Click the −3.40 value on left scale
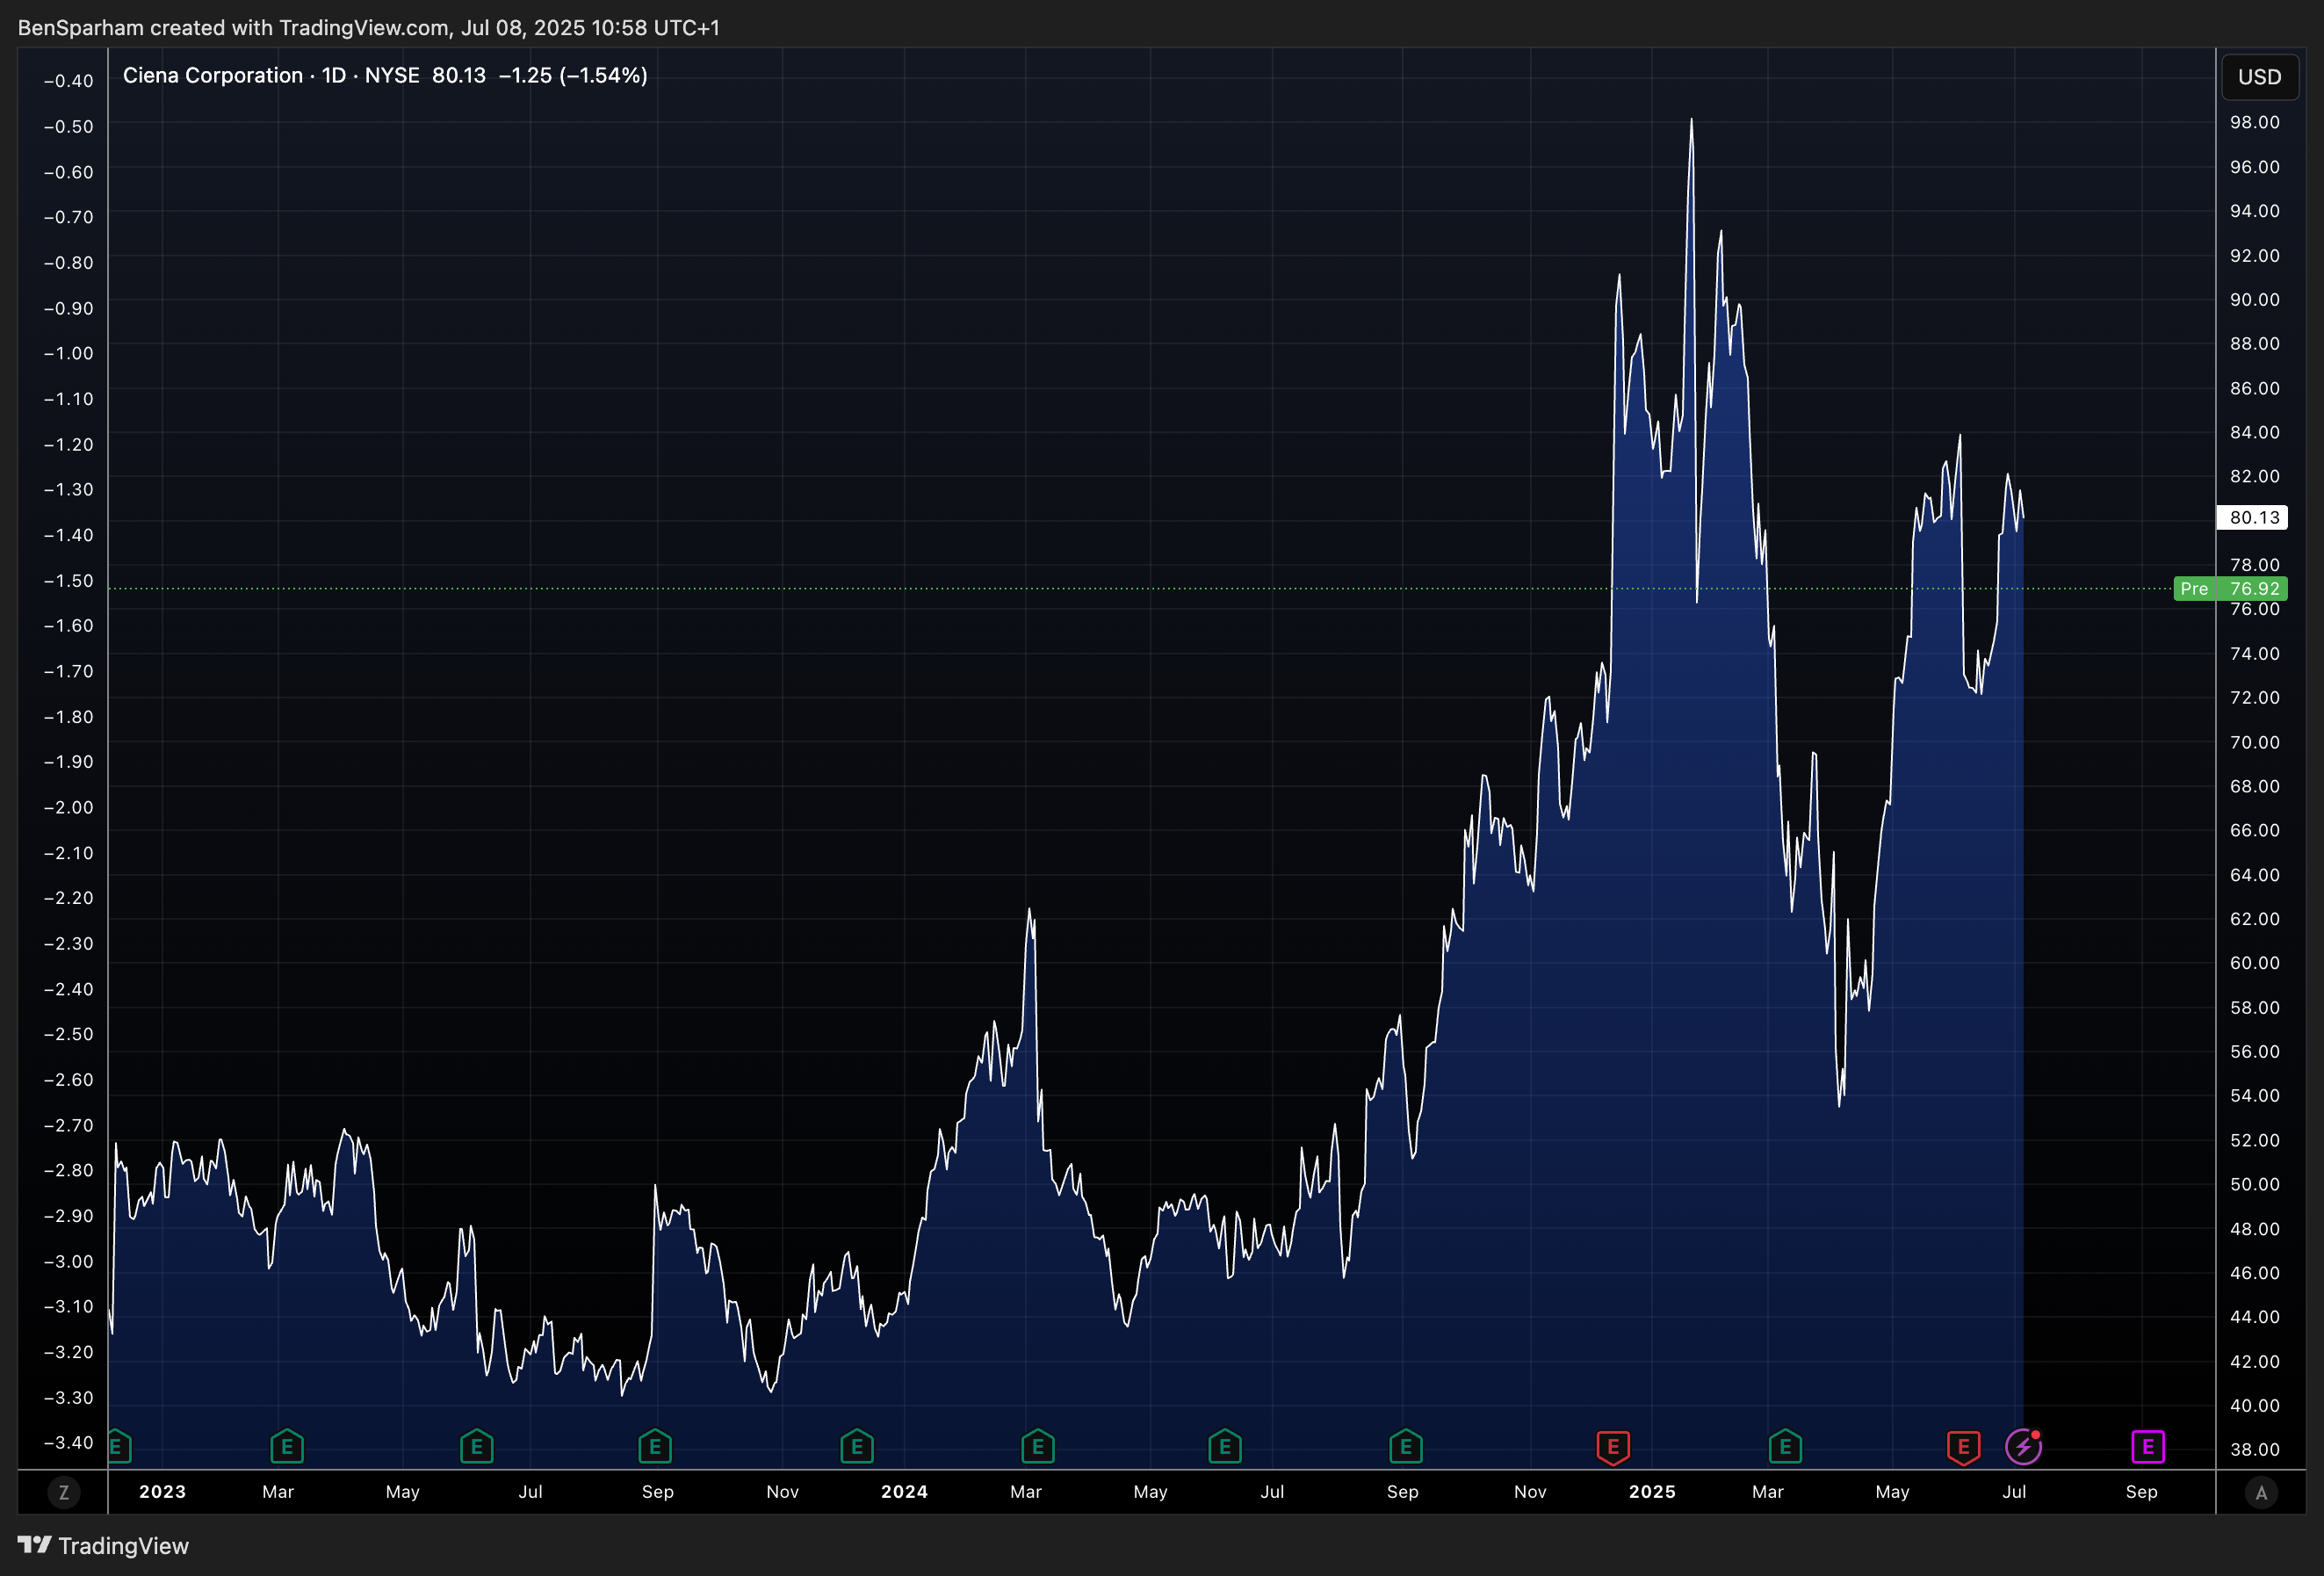This screenshot has height=1576, width=2324. tap(68, 1442)
